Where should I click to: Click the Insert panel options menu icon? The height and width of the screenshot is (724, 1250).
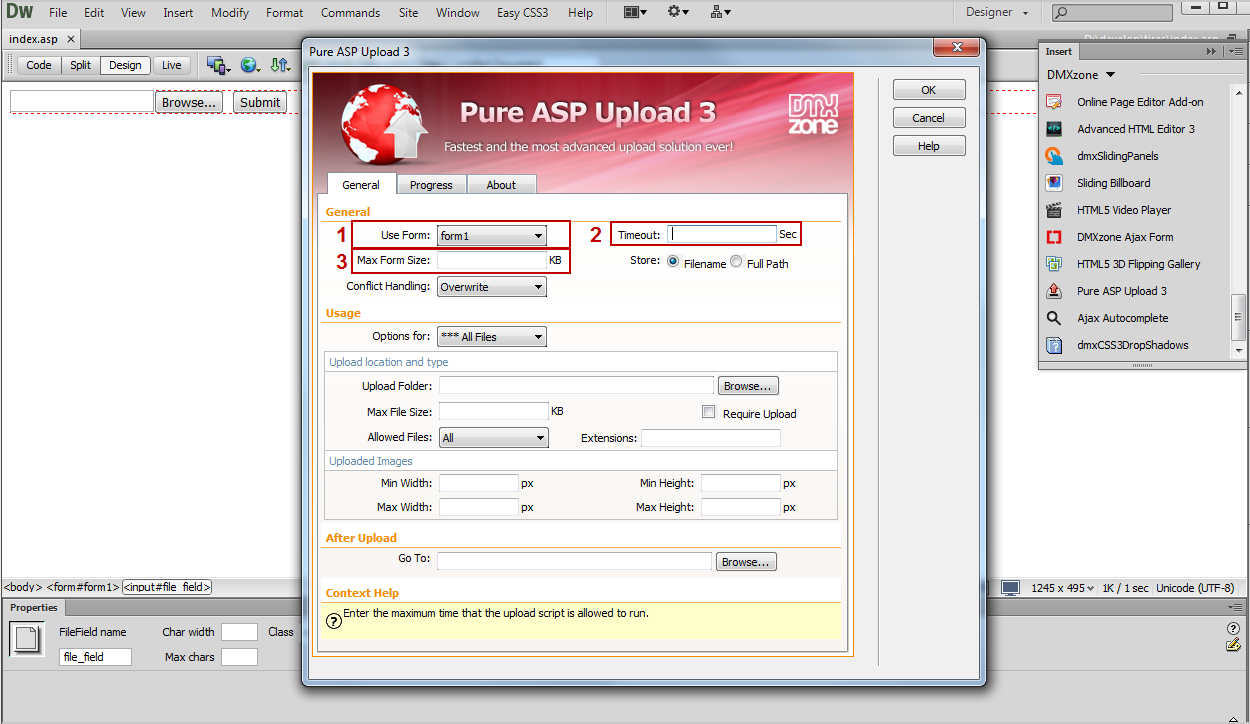click(1234, 51)
